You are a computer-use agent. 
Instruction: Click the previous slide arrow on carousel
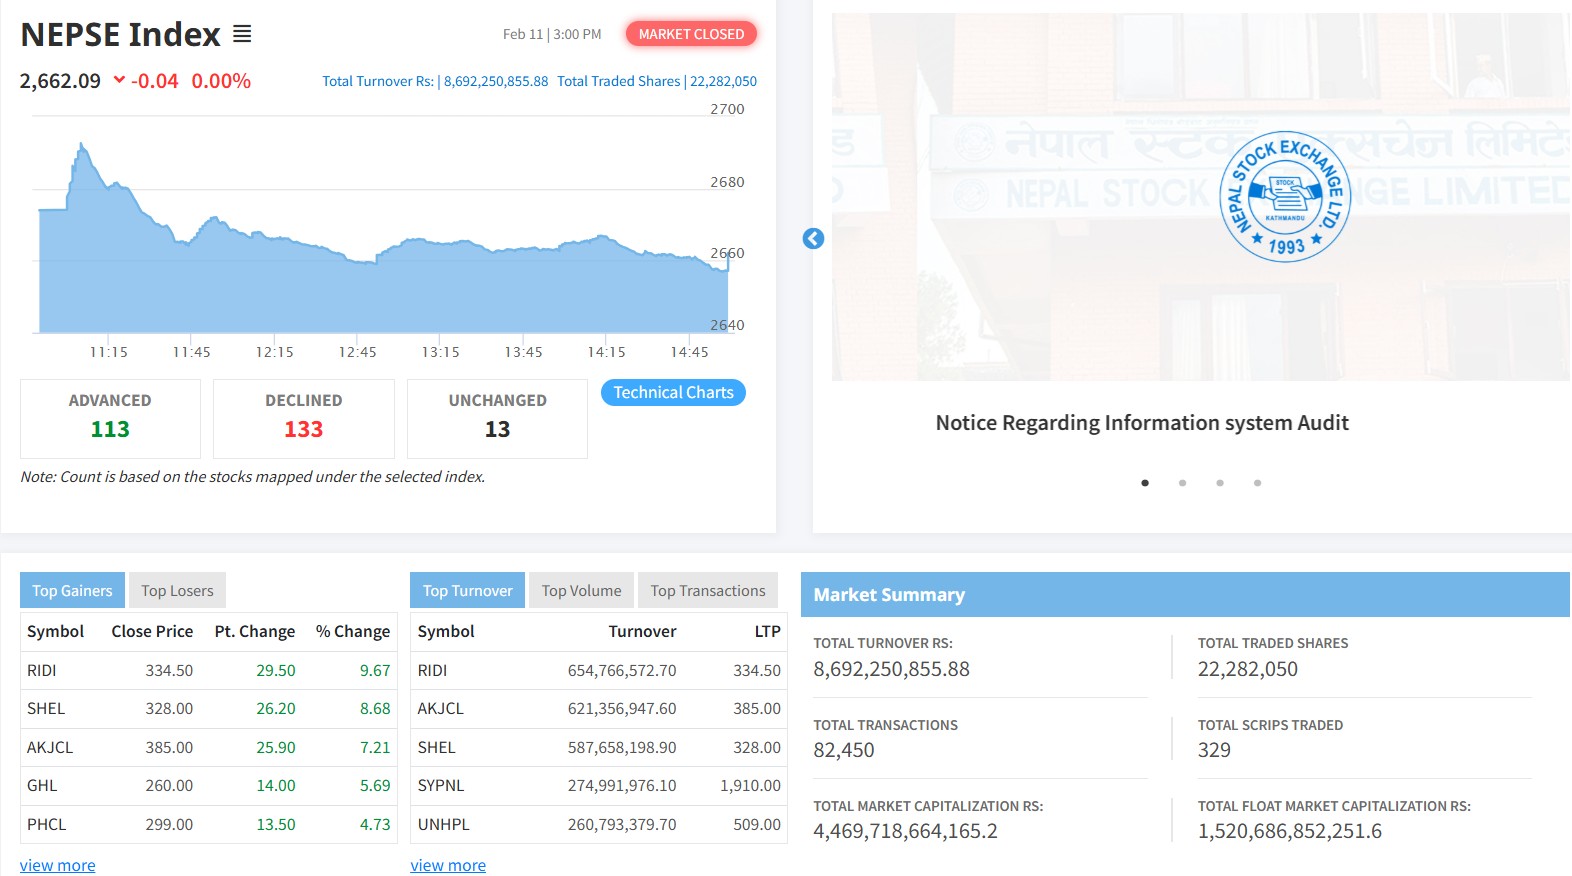coord(813,239)
